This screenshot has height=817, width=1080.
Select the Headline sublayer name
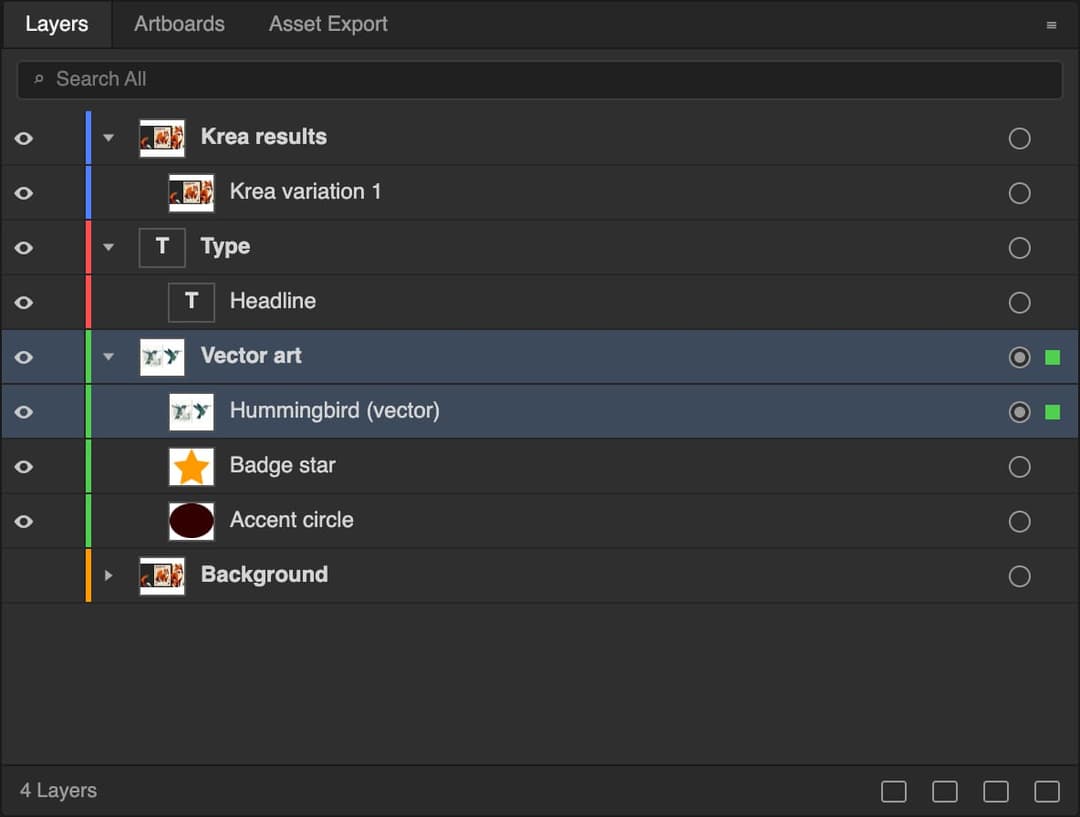point(273,301)
